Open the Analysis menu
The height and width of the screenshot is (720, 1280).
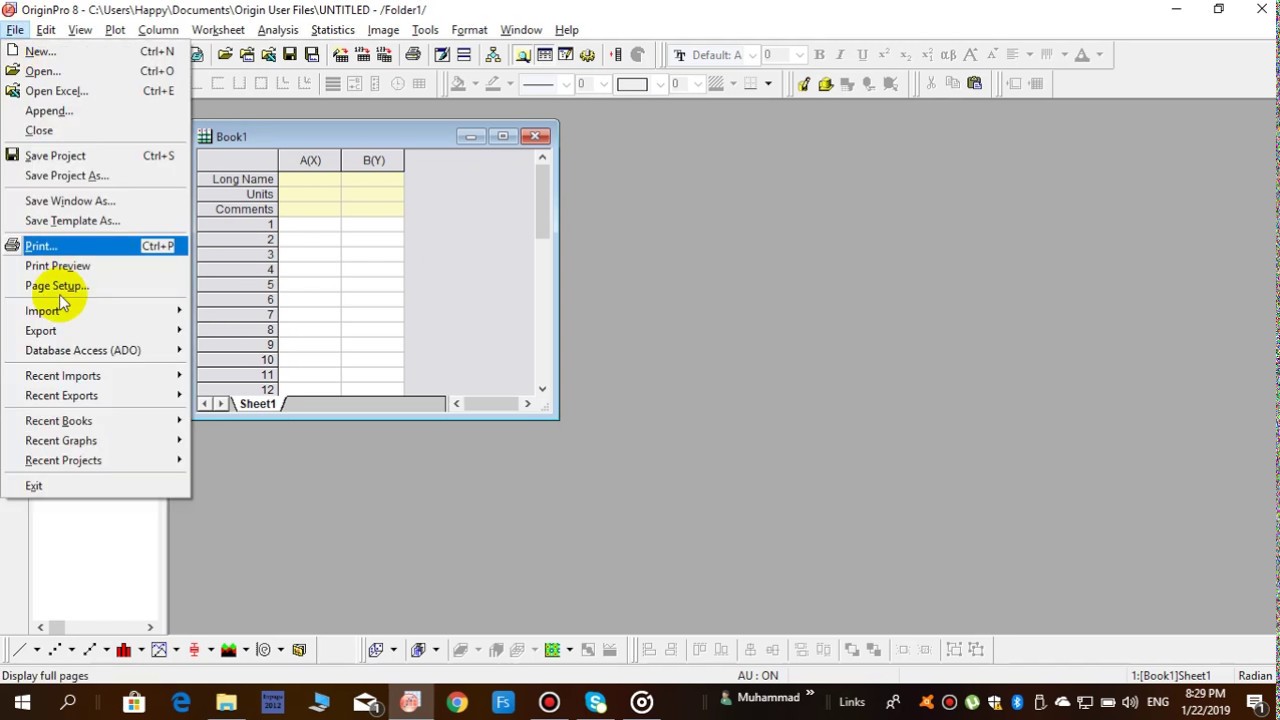[x=278, y=30]
